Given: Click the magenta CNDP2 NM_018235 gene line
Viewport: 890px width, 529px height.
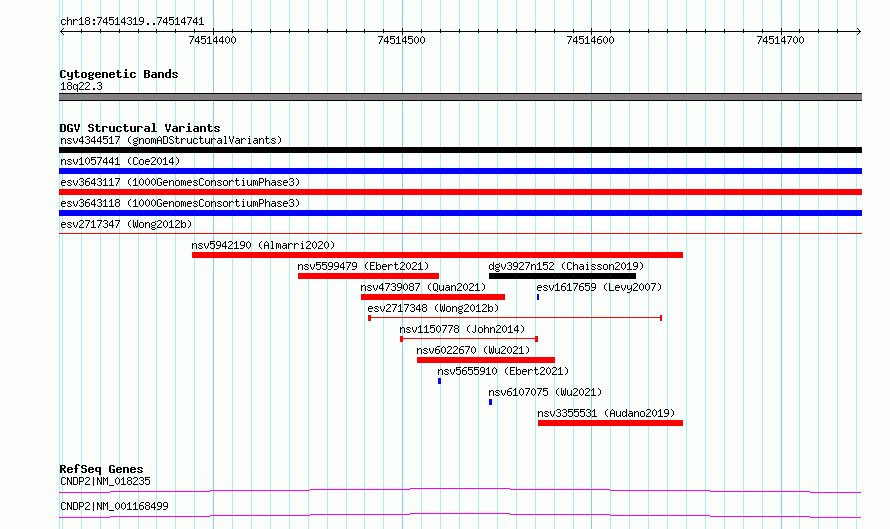Looking at the screenshot, I should [460, 490].
